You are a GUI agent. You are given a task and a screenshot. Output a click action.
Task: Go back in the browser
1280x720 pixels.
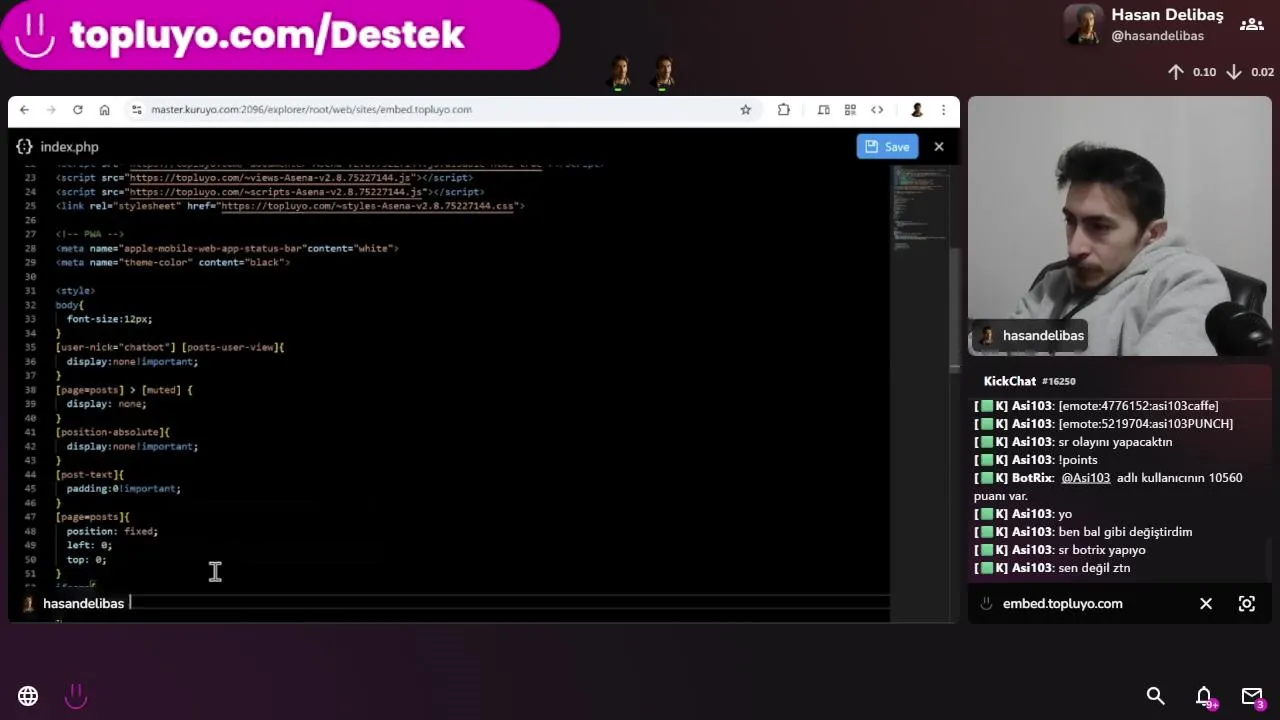pos(24,110)
